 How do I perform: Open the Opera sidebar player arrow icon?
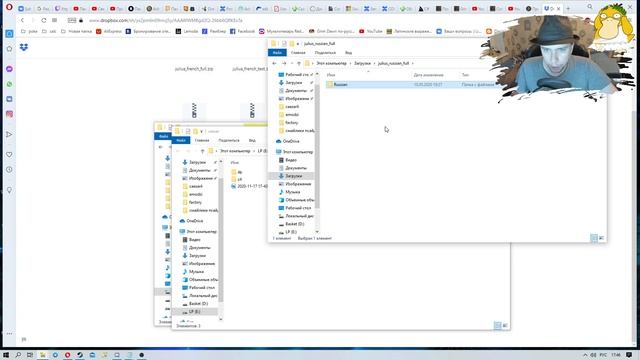(x=9, y=135)
